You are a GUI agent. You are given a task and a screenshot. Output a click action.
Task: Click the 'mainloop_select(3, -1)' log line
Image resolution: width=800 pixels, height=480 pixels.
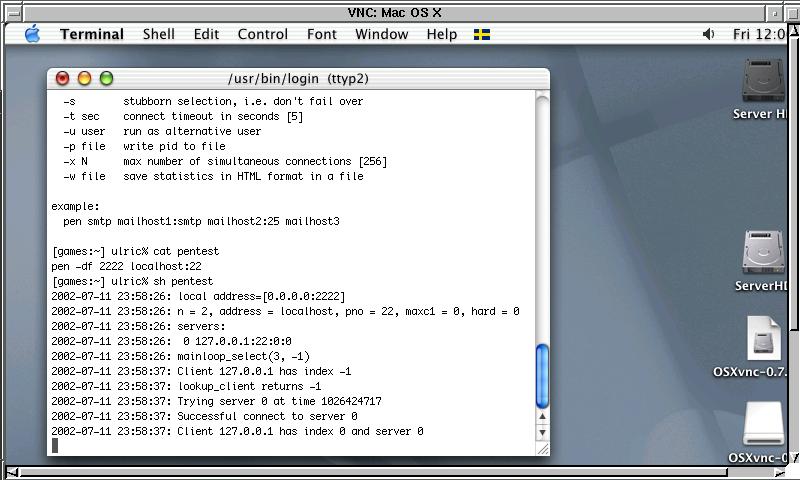181,357
